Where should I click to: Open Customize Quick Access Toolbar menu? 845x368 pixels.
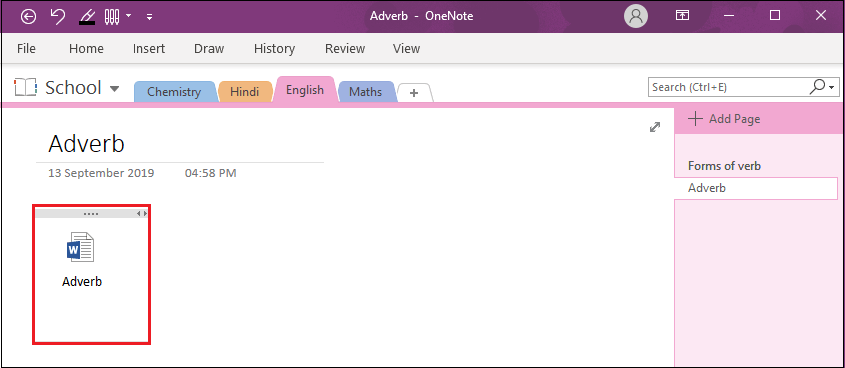tap(149, 17)
